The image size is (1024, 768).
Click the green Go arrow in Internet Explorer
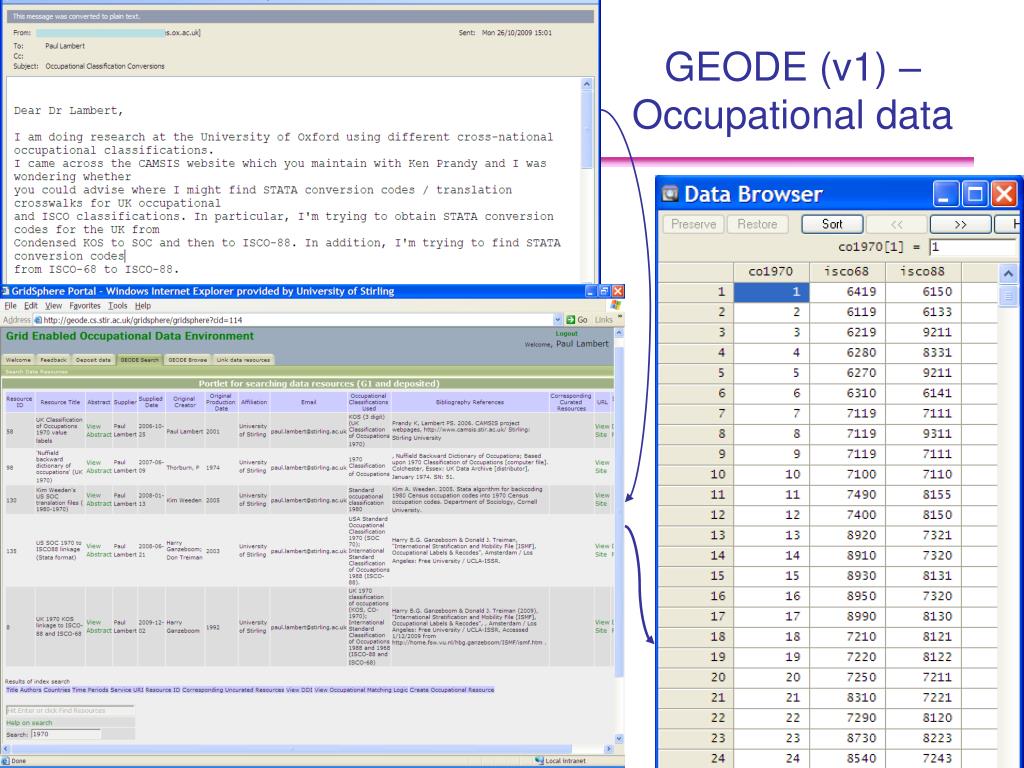click(x=571, y=319)
